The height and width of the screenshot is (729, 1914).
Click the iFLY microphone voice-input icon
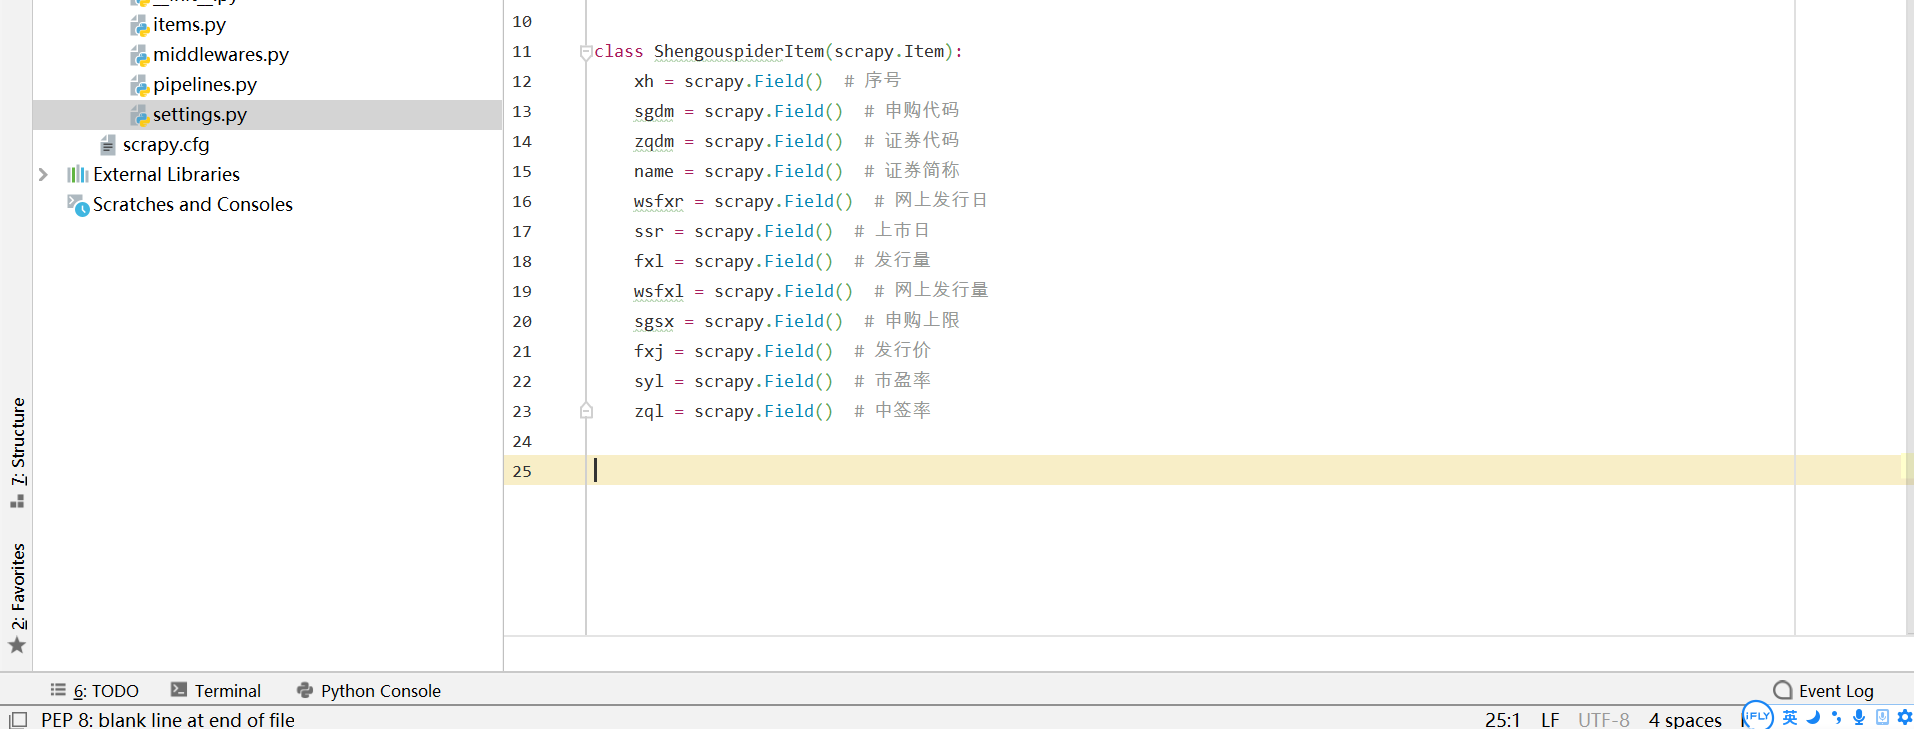point(1859,717)
